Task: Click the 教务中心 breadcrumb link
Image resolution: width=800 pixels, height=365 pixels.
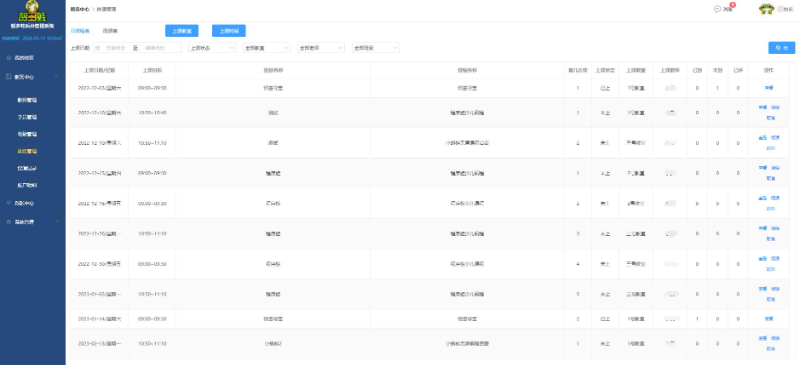Action: click(80, 9)
